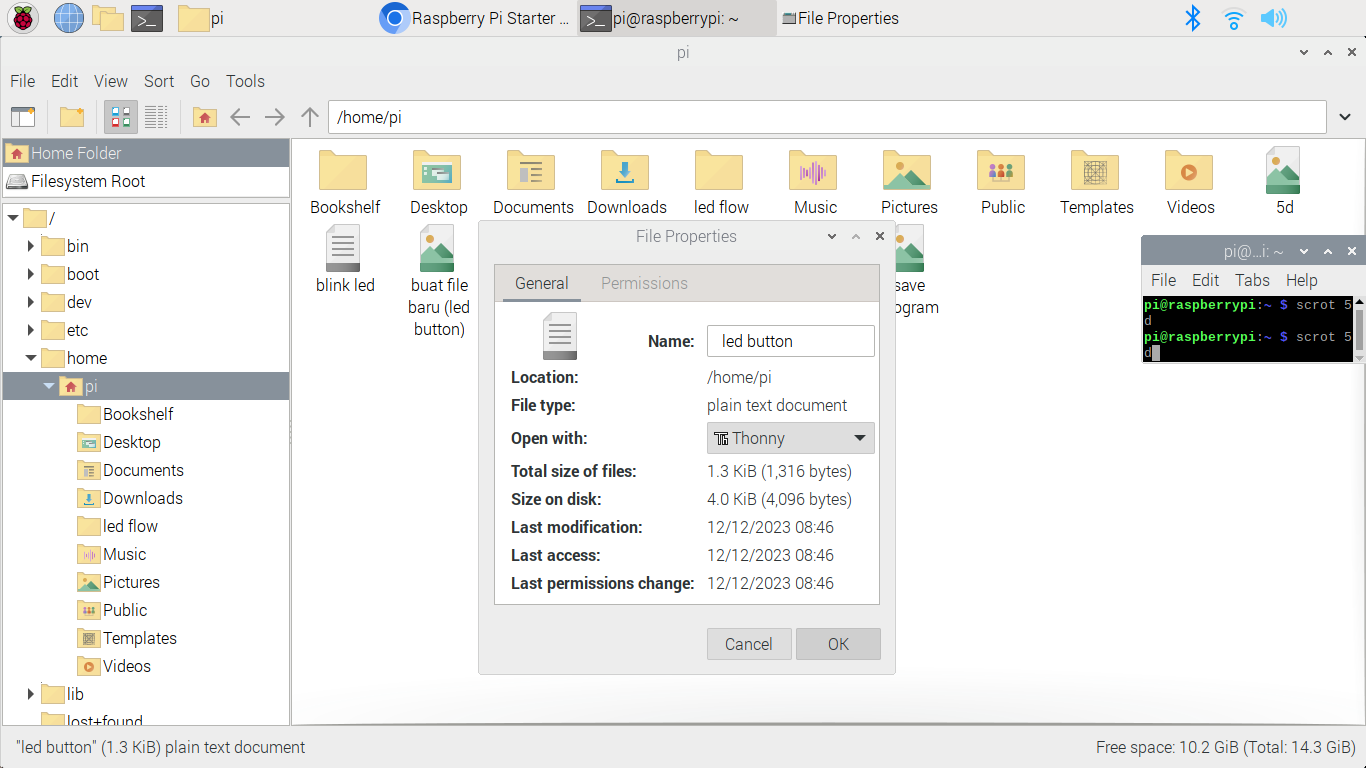Viewport: 1366px width, 768px height.
Task: Collapse the root / tree node
Action: (x=13, y=218)
